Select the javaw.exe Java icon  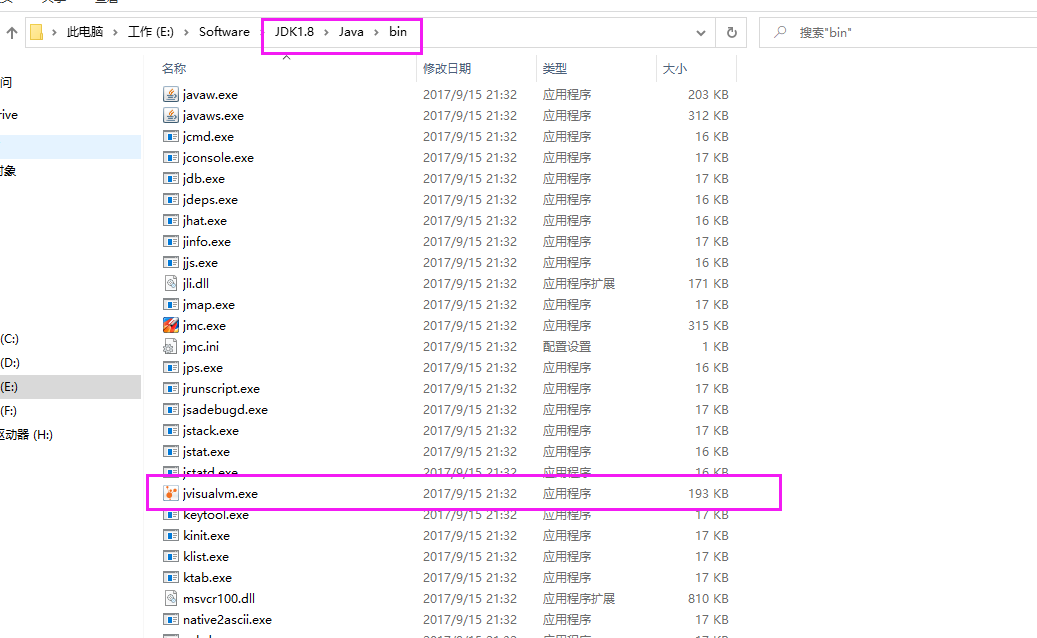(x=170, y=94)
